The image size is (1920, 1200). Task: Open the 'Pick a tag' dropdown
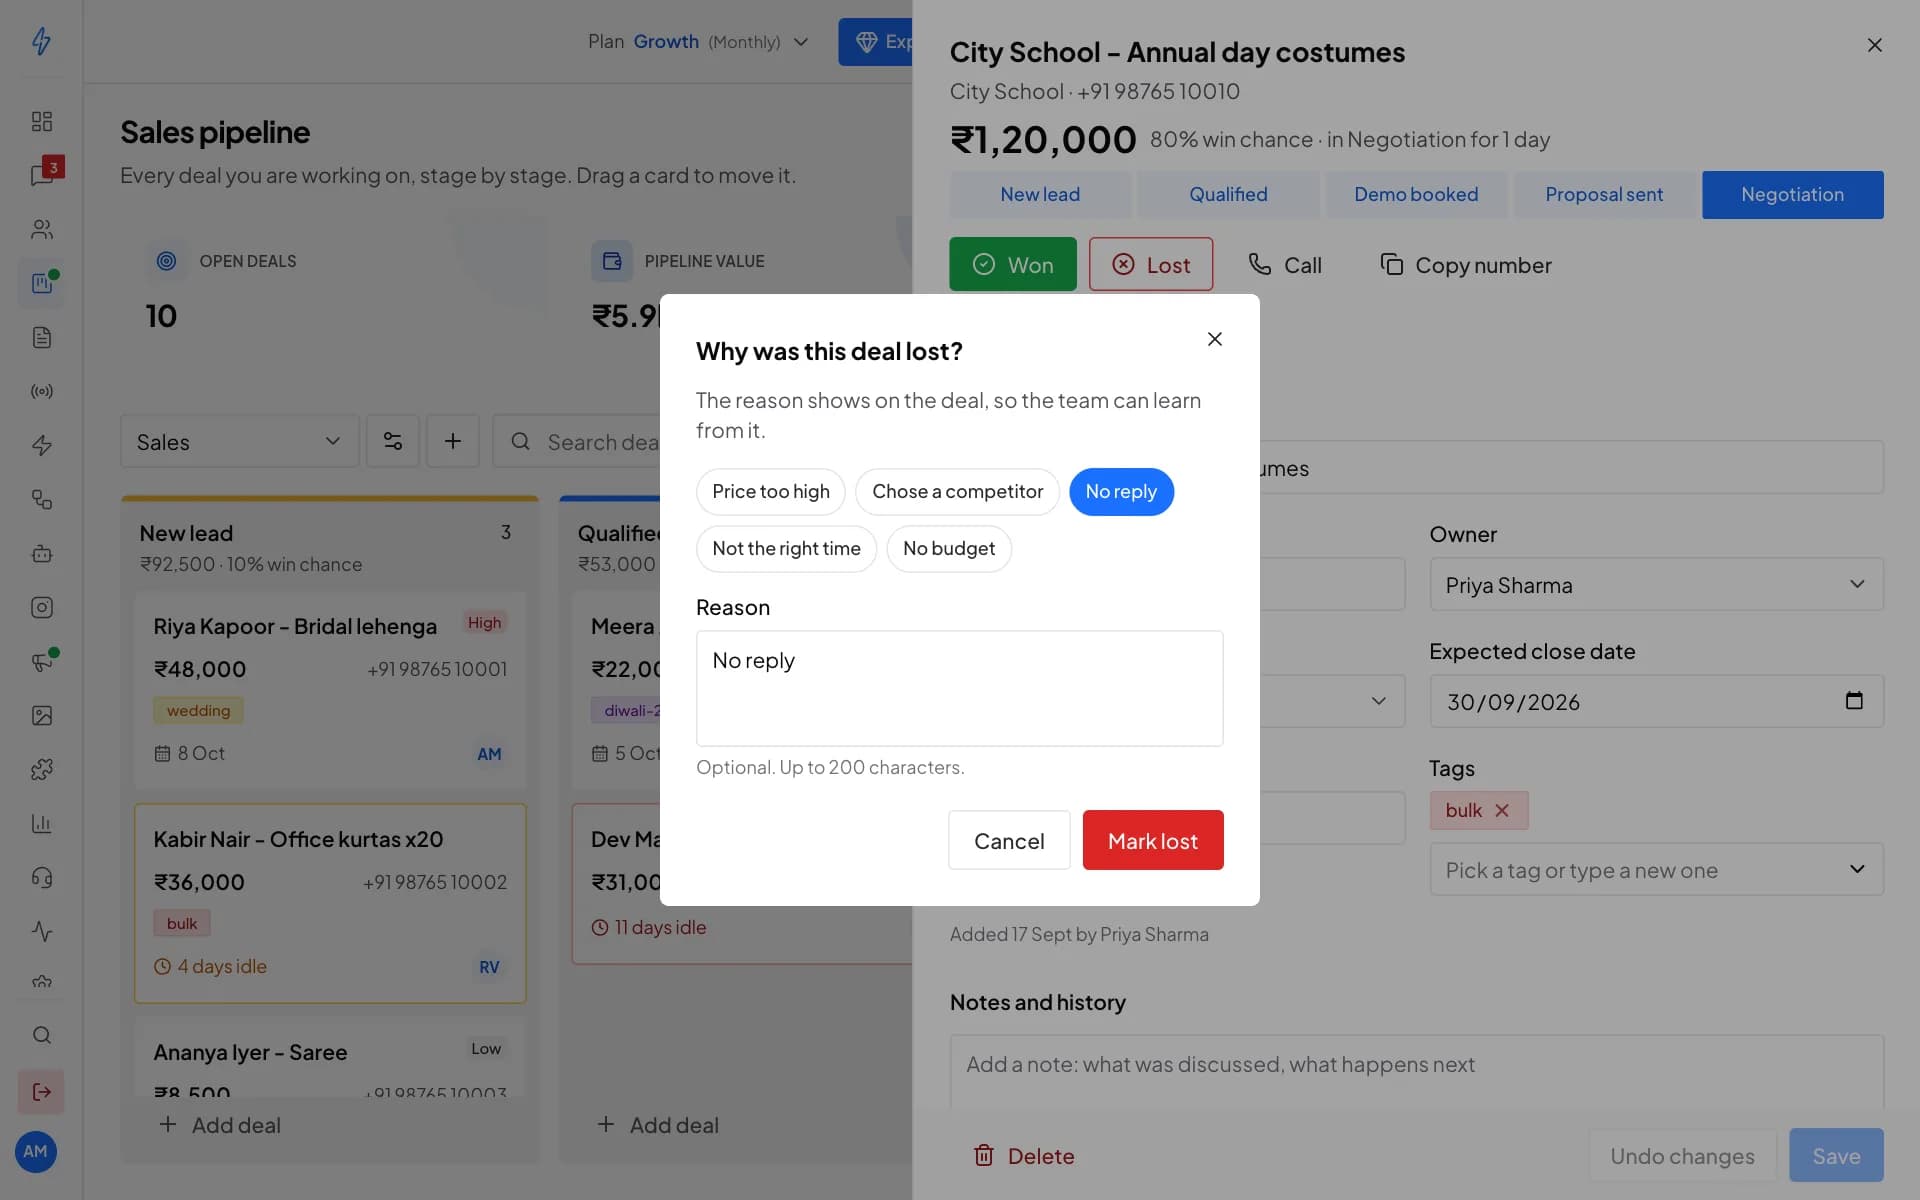click(1657, 870)
